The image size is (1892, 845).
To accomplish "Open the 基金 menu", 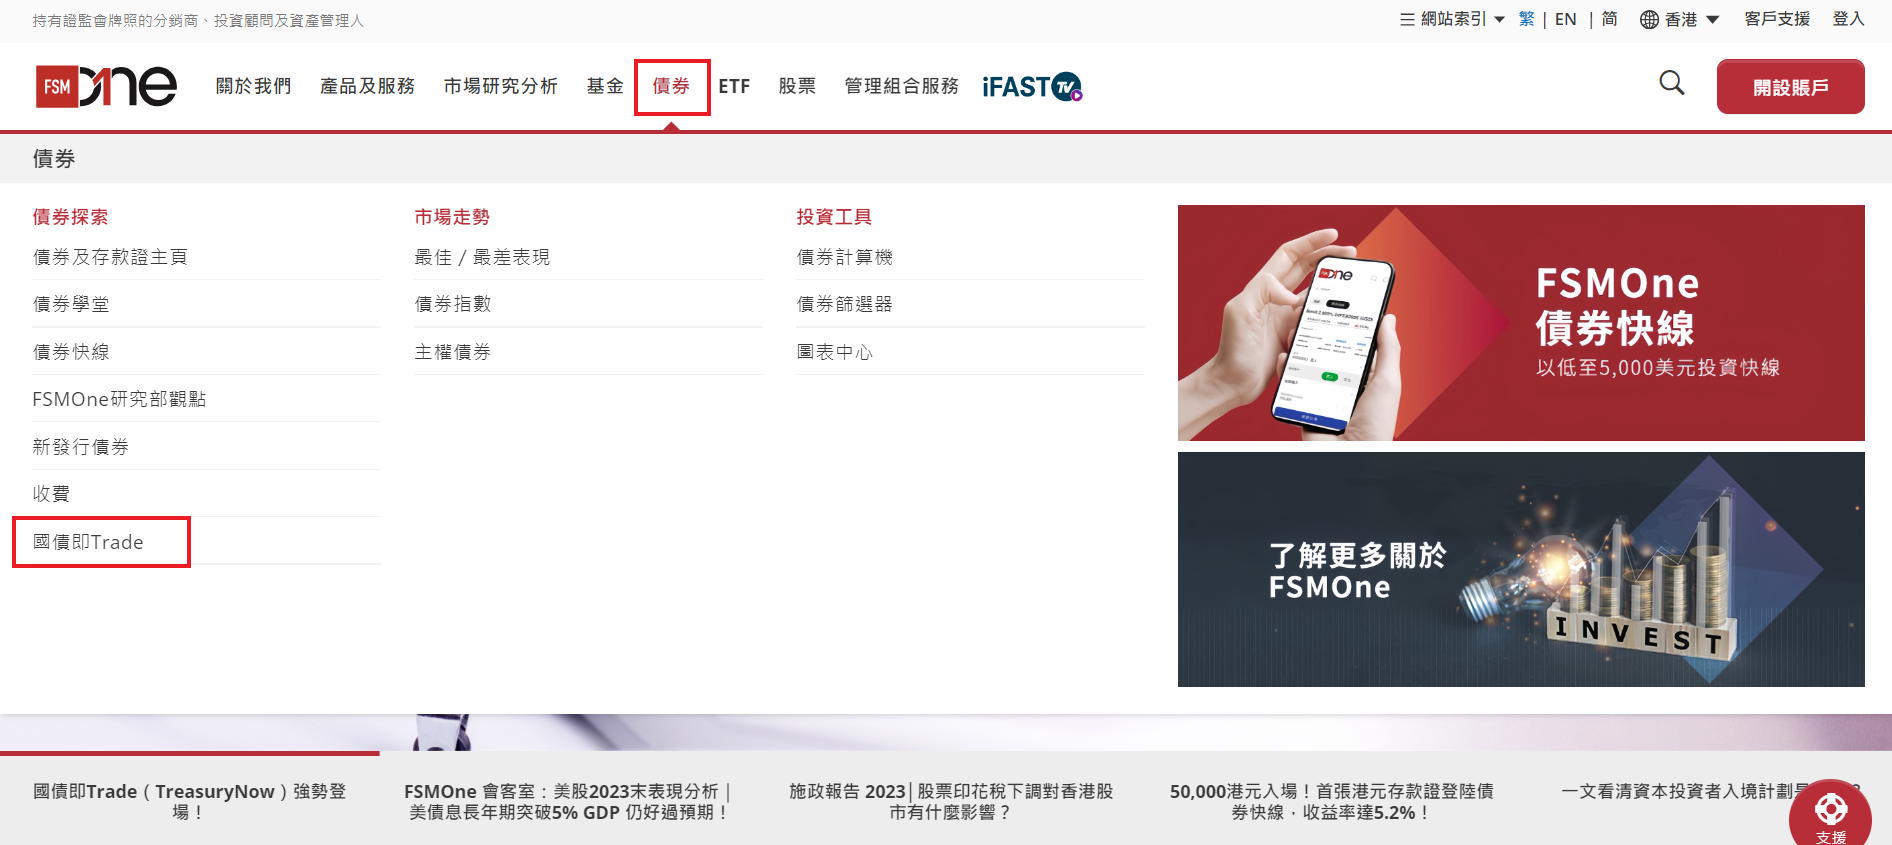I will click(x=605, y=87).
